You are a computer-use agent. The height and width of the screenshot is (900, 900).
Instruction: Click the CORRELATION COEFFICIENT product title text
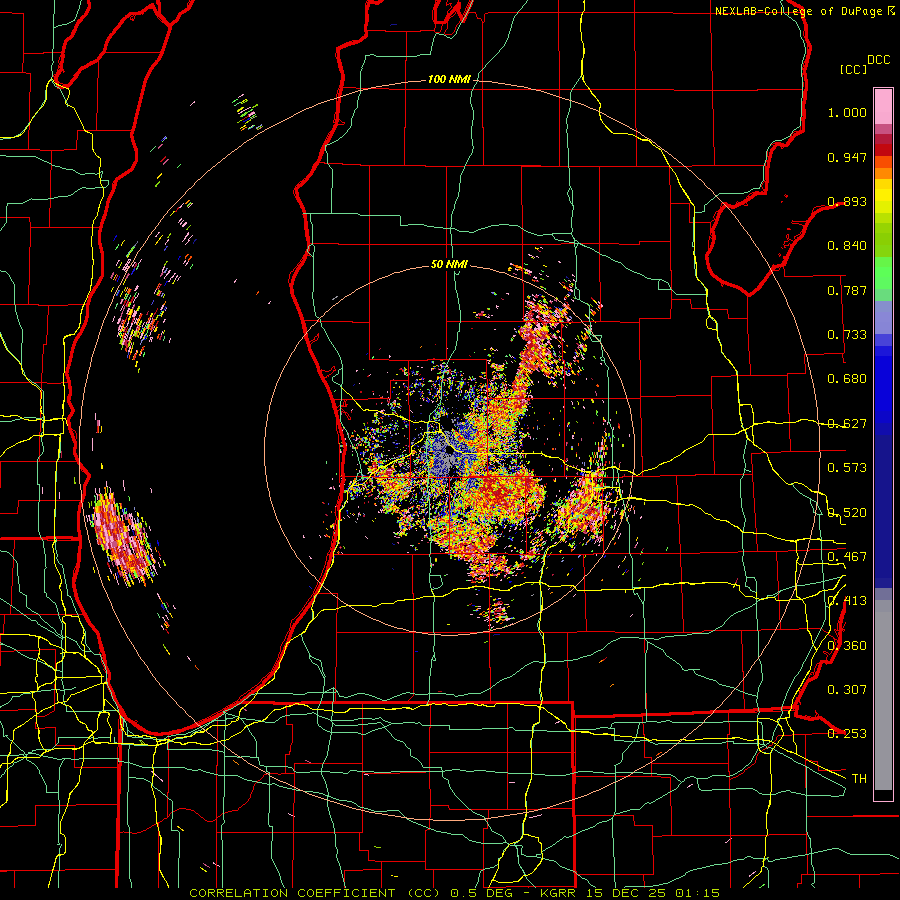[x=315, y=893]
